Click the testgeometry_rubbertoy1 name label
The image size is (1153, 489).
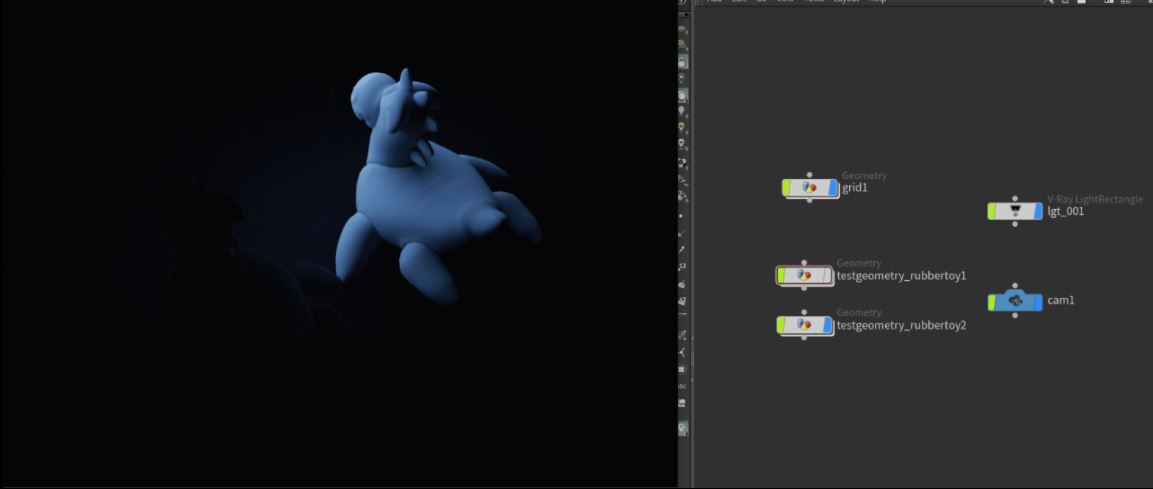pos(902,276)
